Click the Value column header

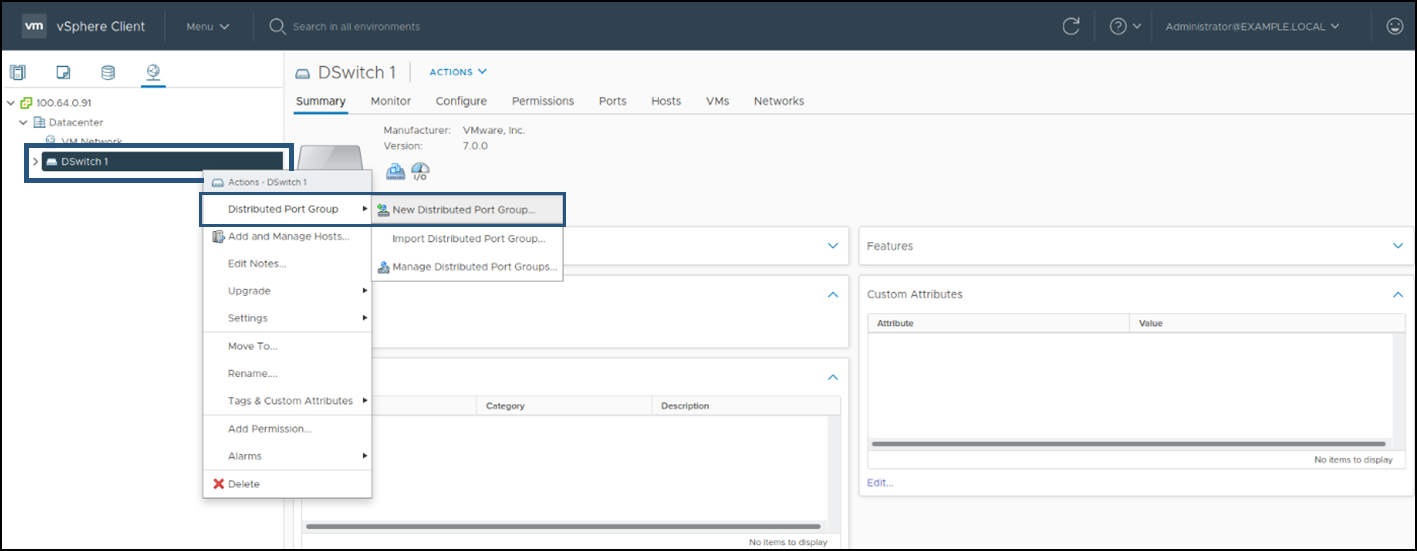[x=1267, y=324]
